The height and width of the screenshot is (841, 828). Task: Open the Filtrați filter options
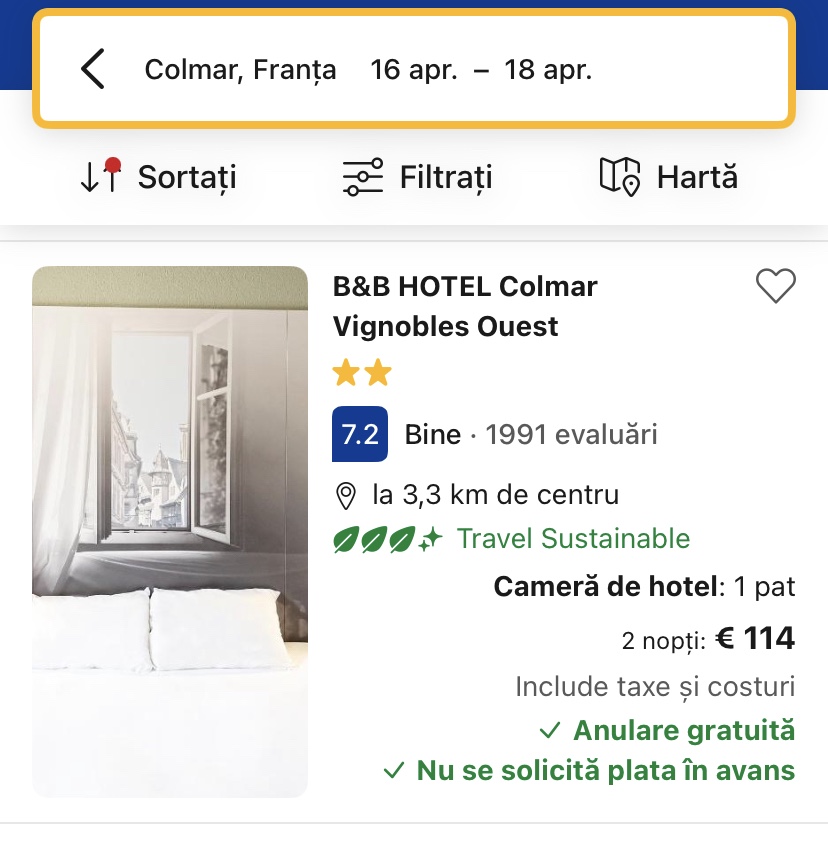click(x=446, y=177)
